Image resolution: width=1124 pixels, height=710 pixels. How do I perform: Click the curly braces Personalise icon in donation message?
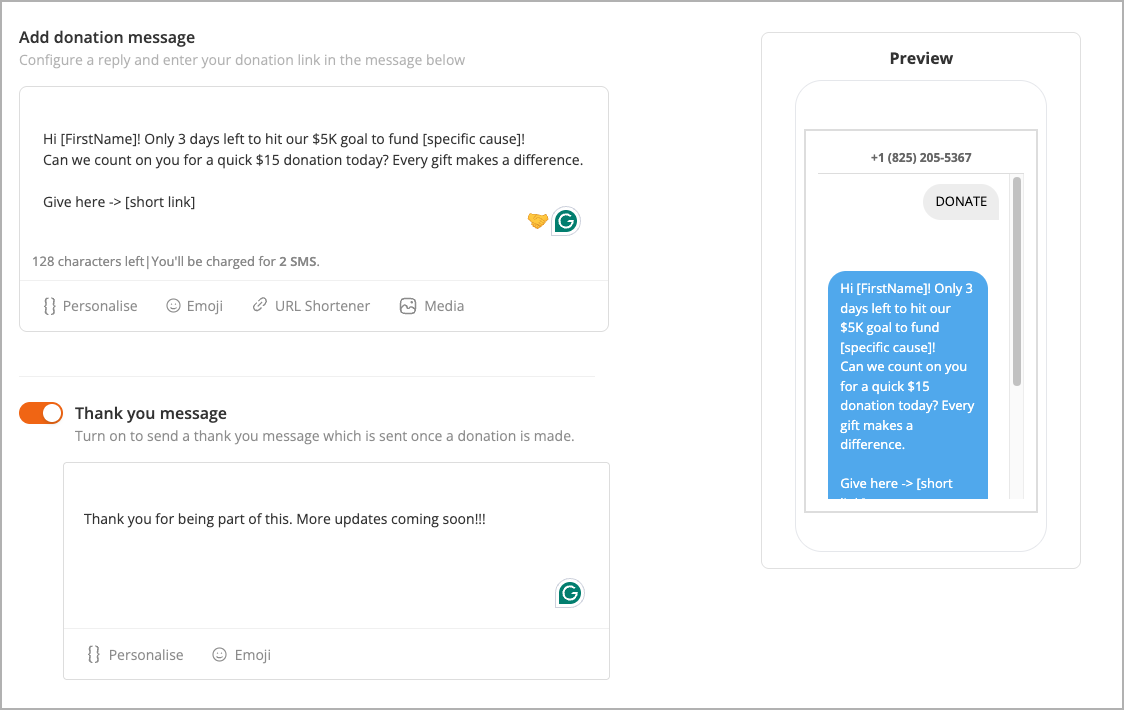point(49,306)
